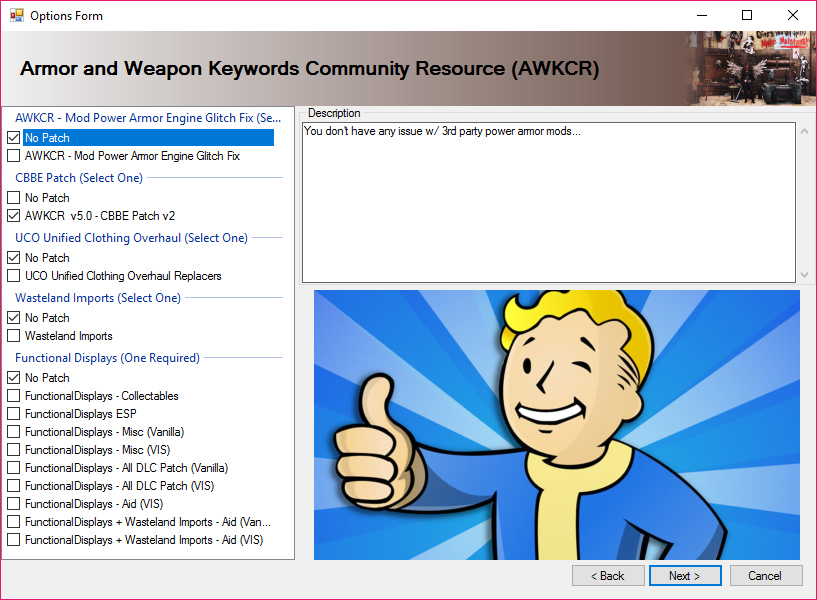The height and width of the screenshot is (600, 817).
Task: Check FunctionalDisplays + Wasteland Imports - Aid (Vanilla)
Action: (x=14, y=522)
